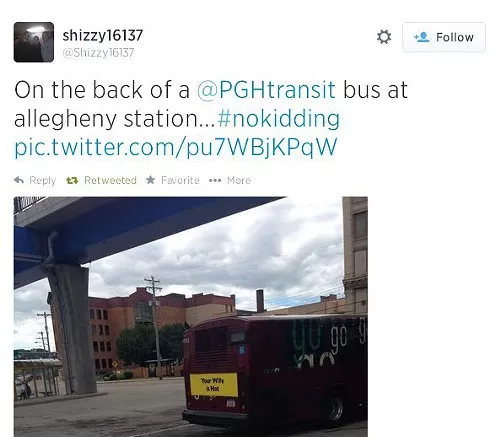The image size is (500, 437).
Task: Click the shizzy16137 display name
Action: [x=103, y=35]
